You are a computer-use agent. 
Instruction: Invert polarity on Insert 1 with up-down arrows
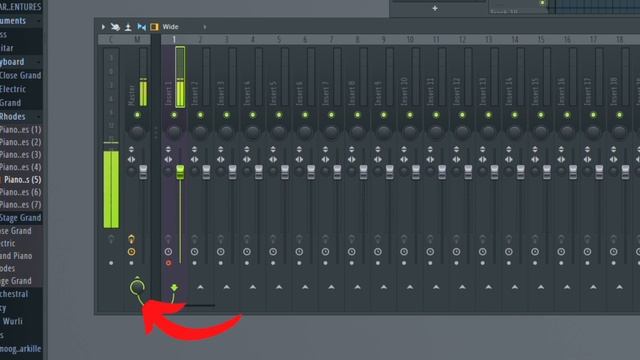coord(168,149)
